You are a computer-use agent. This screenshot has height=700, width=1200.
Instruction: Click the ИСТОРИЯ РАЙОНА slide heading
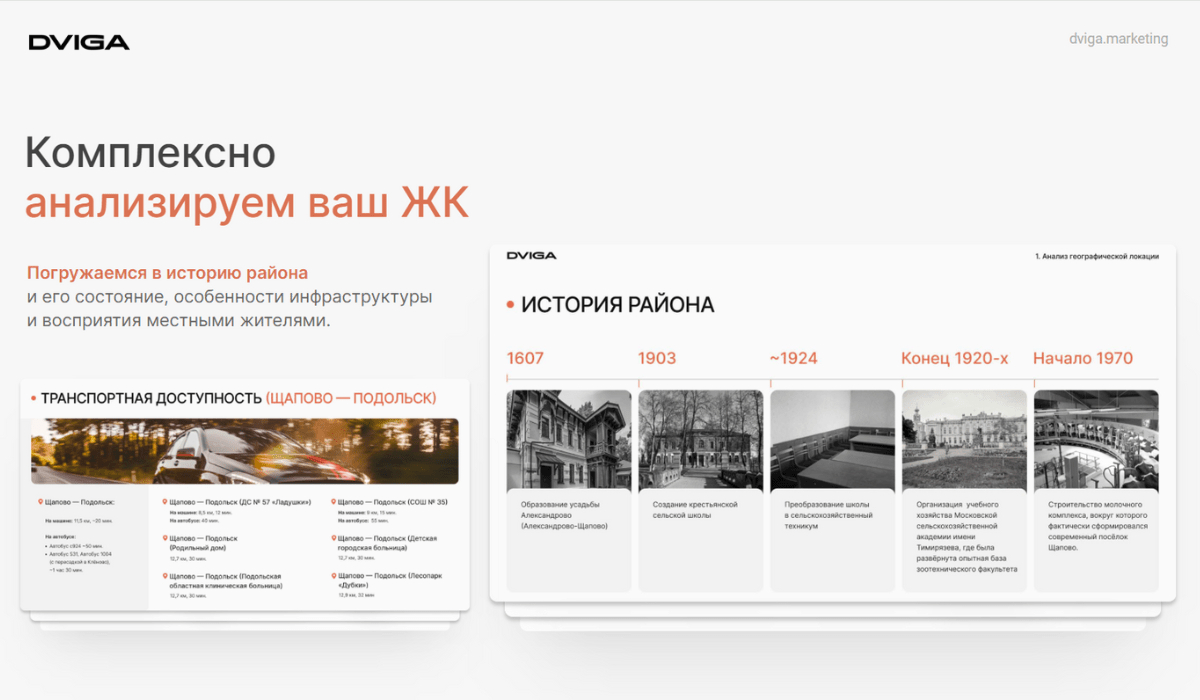[617, 305]
